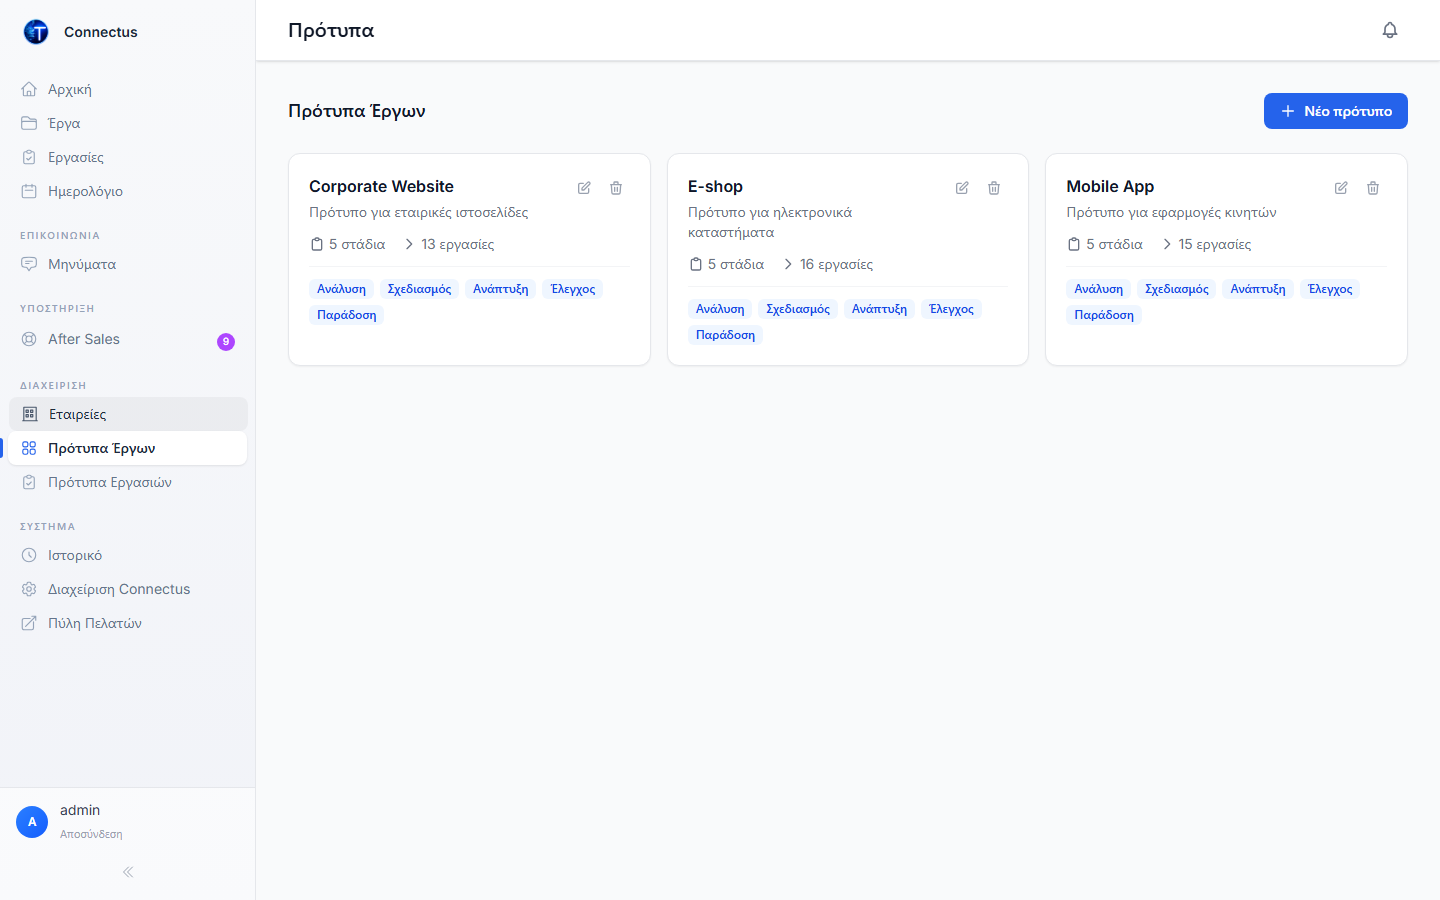This screenshot has height=900, width=1440.
Task: Click the Αποσύνδεση logout link
Action: (x=91, y=834)
